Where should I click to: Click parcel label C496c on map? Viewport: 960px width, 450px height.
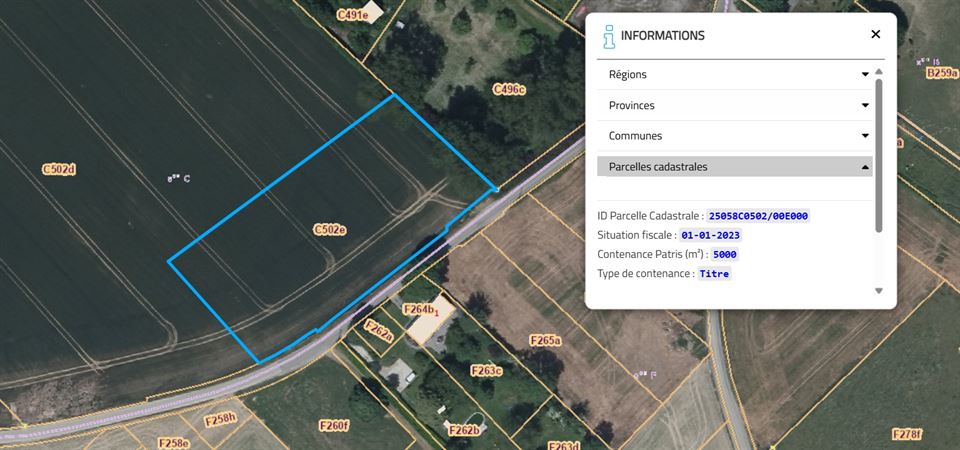509,90
